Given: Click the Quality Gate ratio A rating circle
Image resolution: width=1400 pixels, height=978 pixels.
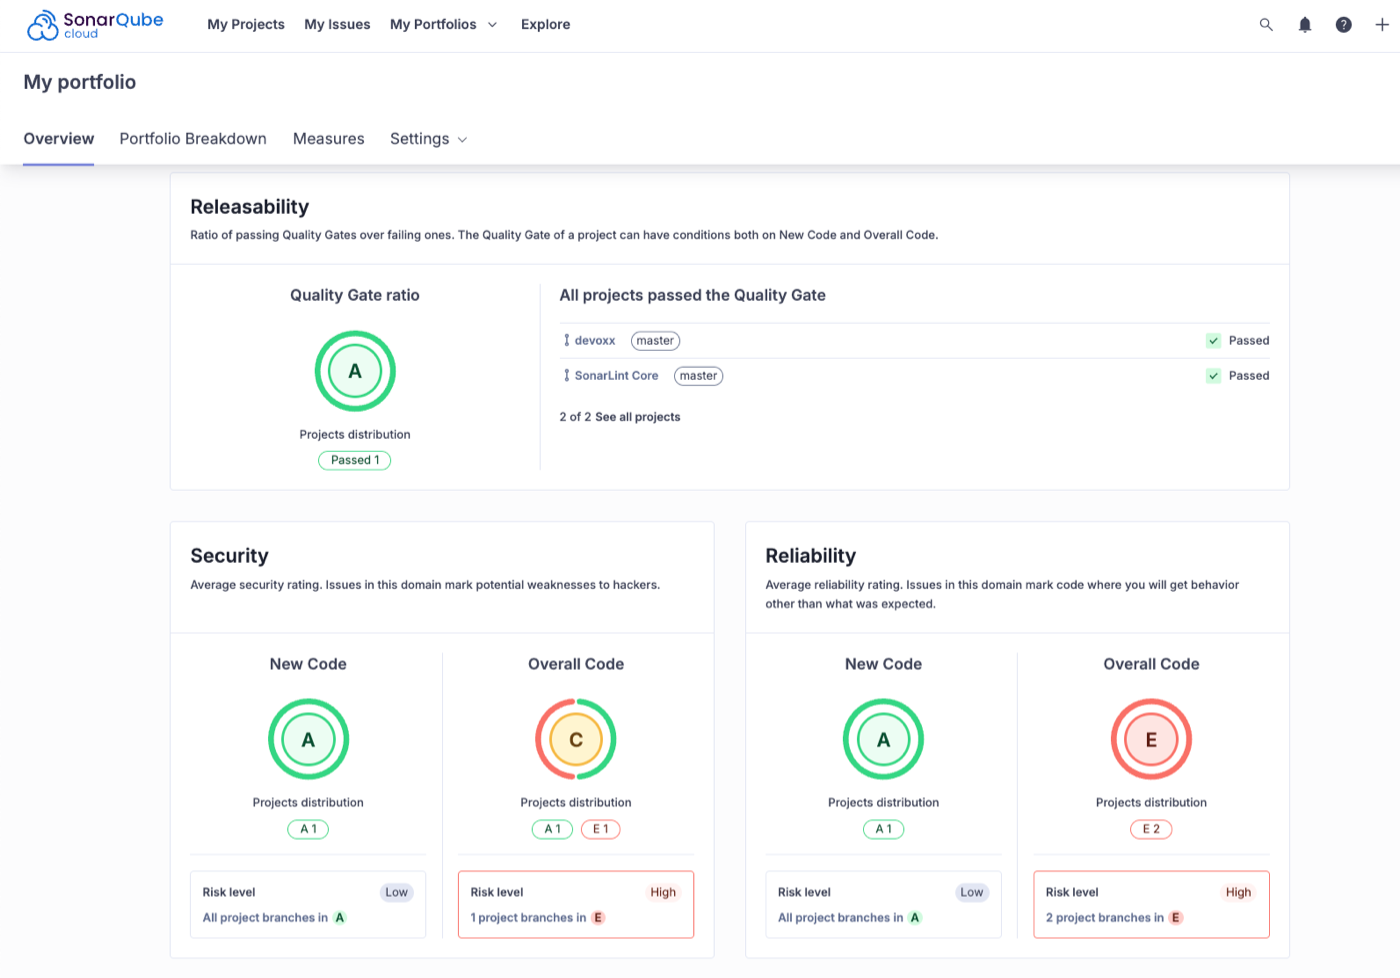Looking at the screenshot, I should click(x=355, y=371).
